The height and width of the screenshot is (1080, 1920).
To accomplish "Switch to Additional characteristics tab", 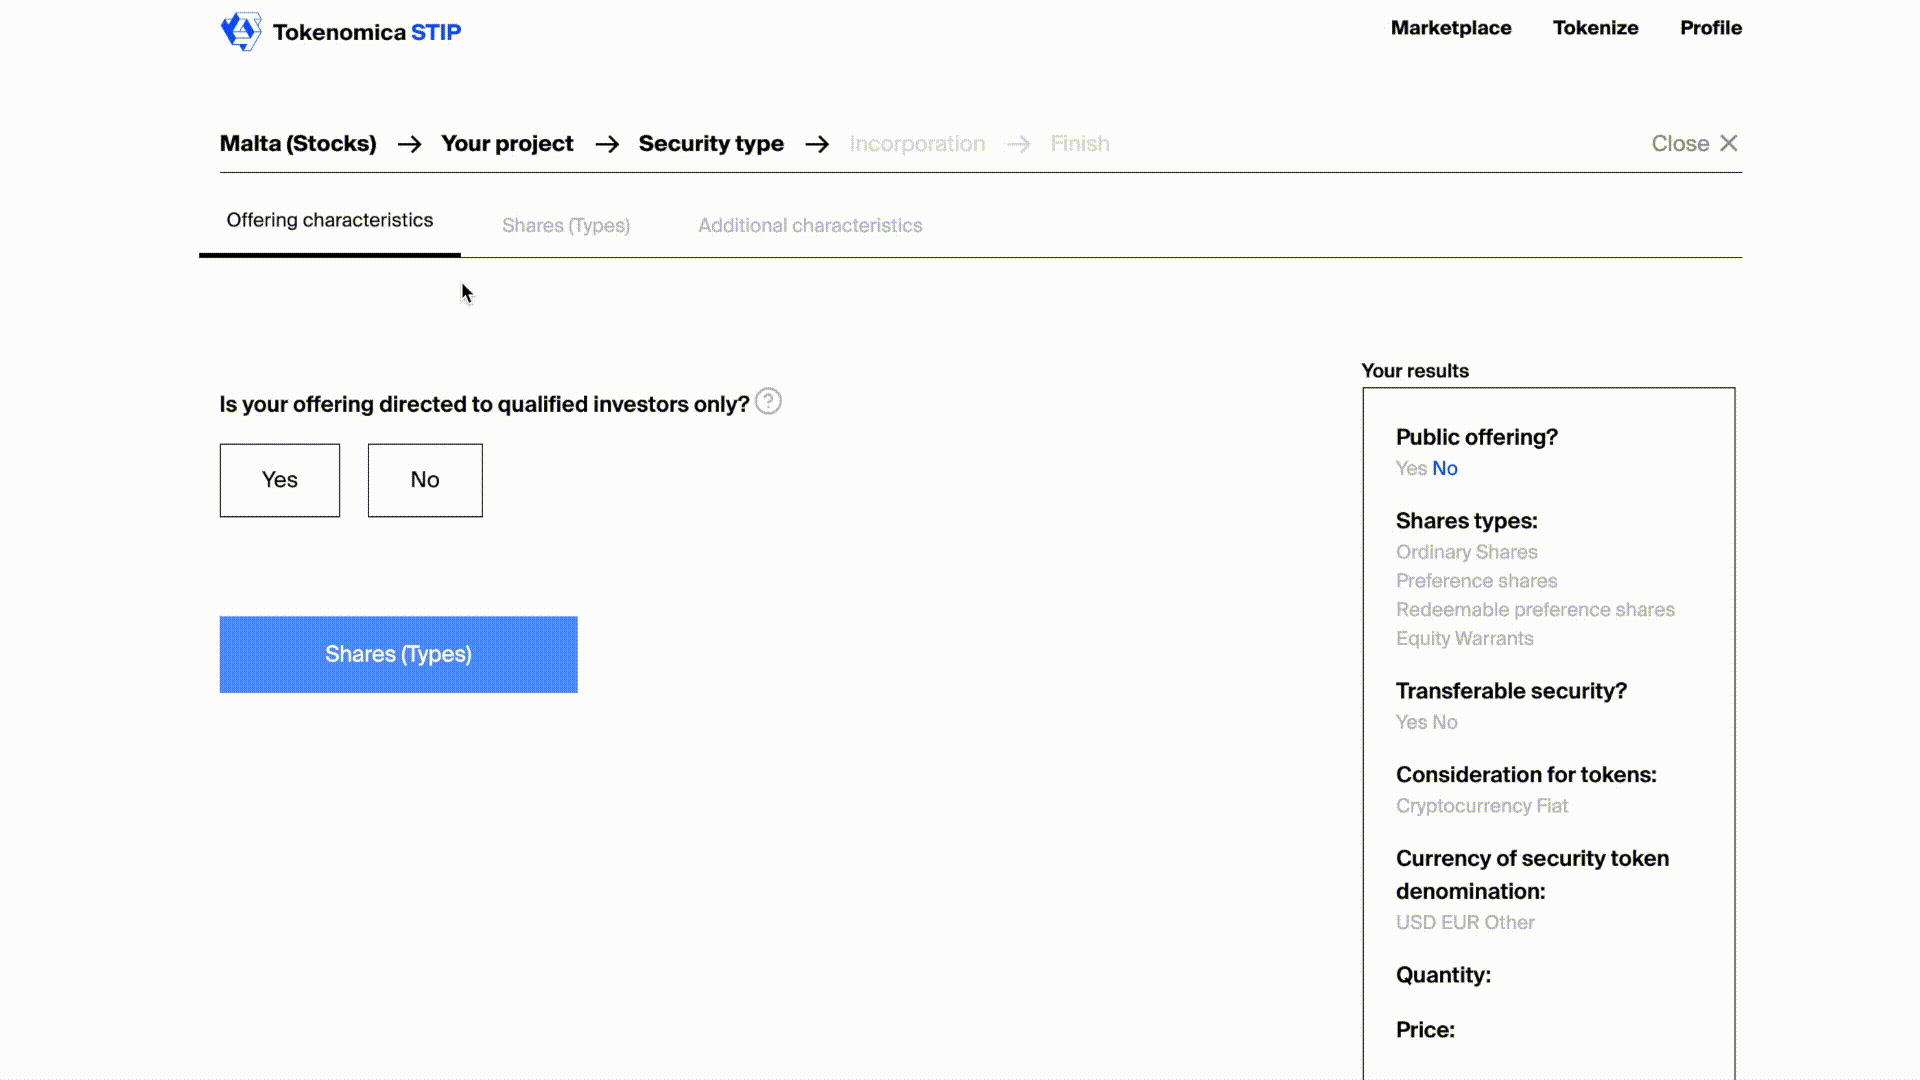I will [x=810, y=226].
